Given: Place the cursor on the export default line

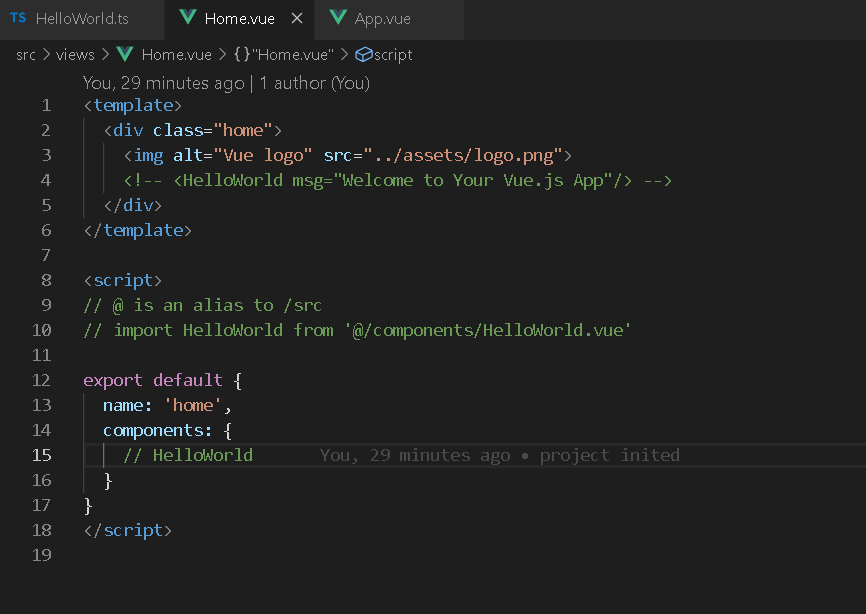Looking at the screenshot, I should [160, 380].
